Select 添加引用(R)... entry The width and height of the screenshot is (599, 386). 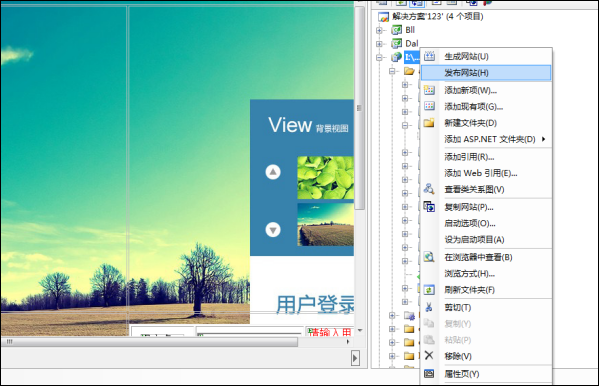pos(486,157)
